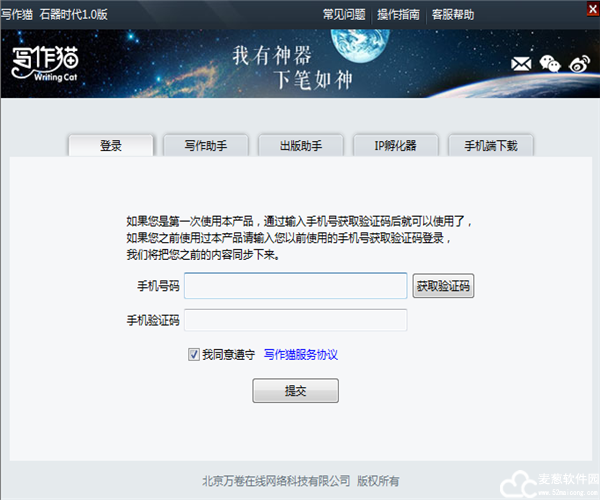
Task: Click the WeChat icon in banner
Action: (x=550, y=64)
